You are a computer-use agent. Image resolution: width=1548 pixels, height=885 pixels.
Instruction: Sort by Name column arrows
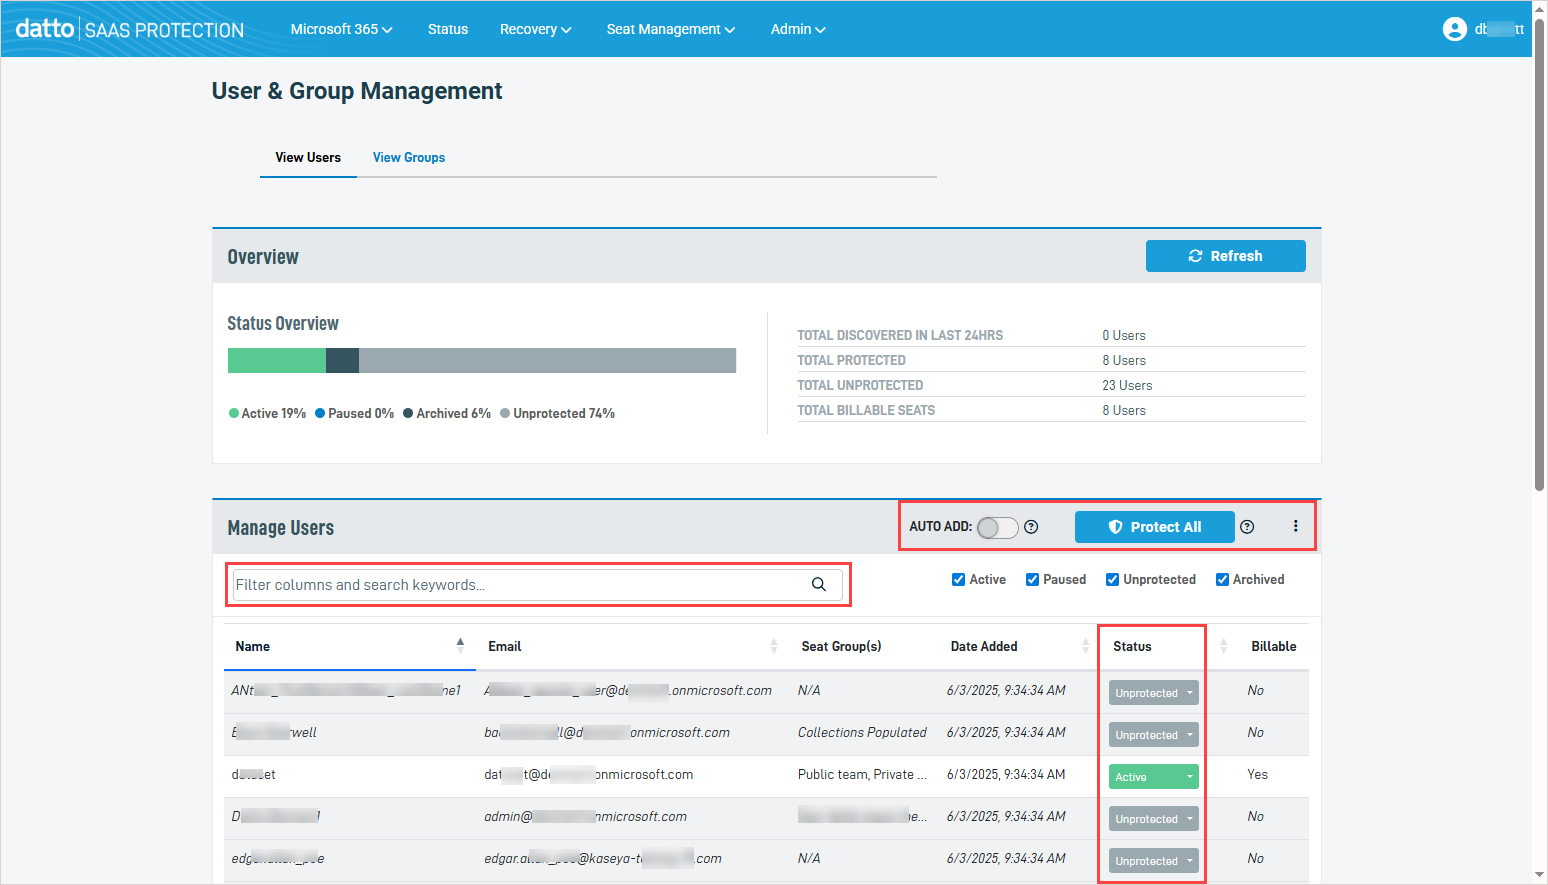click(x=460, y=646)
